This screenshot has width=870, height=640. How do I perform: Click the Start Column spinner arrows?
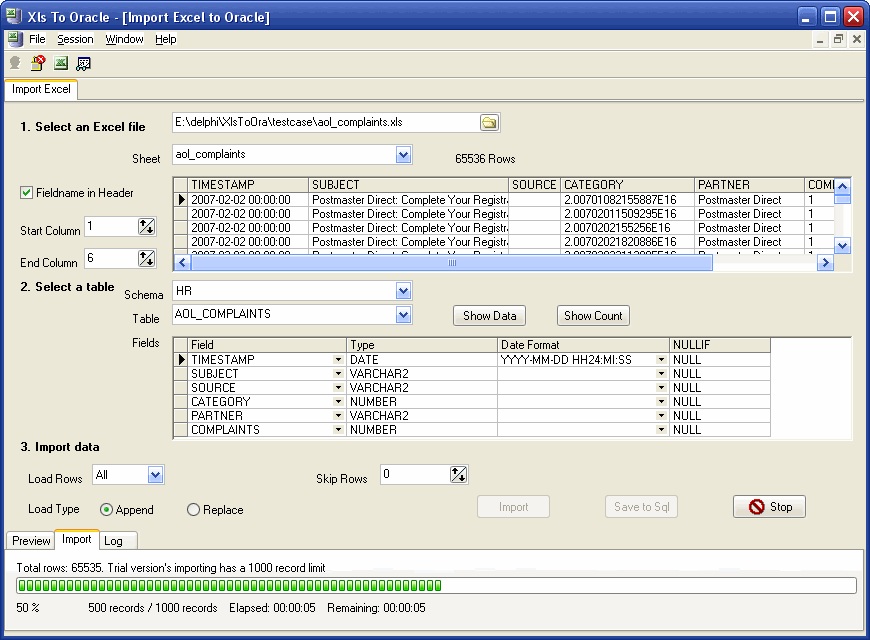click(x=147, y=227)
